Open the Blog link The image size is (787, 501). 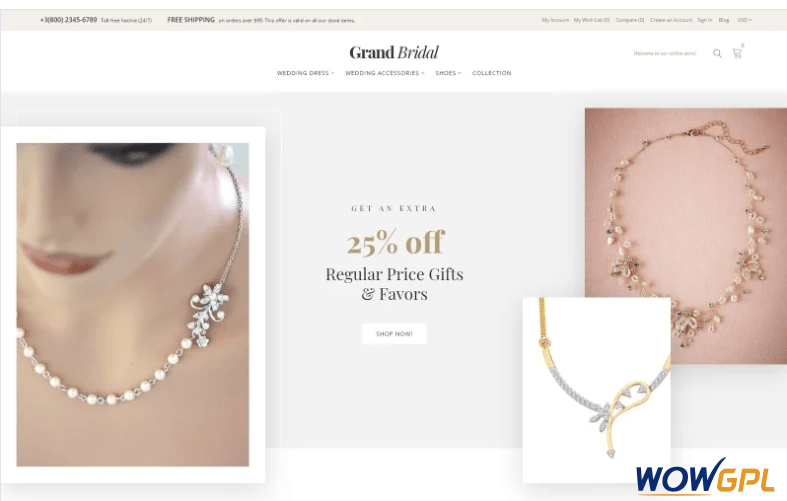tap(724, 20)
